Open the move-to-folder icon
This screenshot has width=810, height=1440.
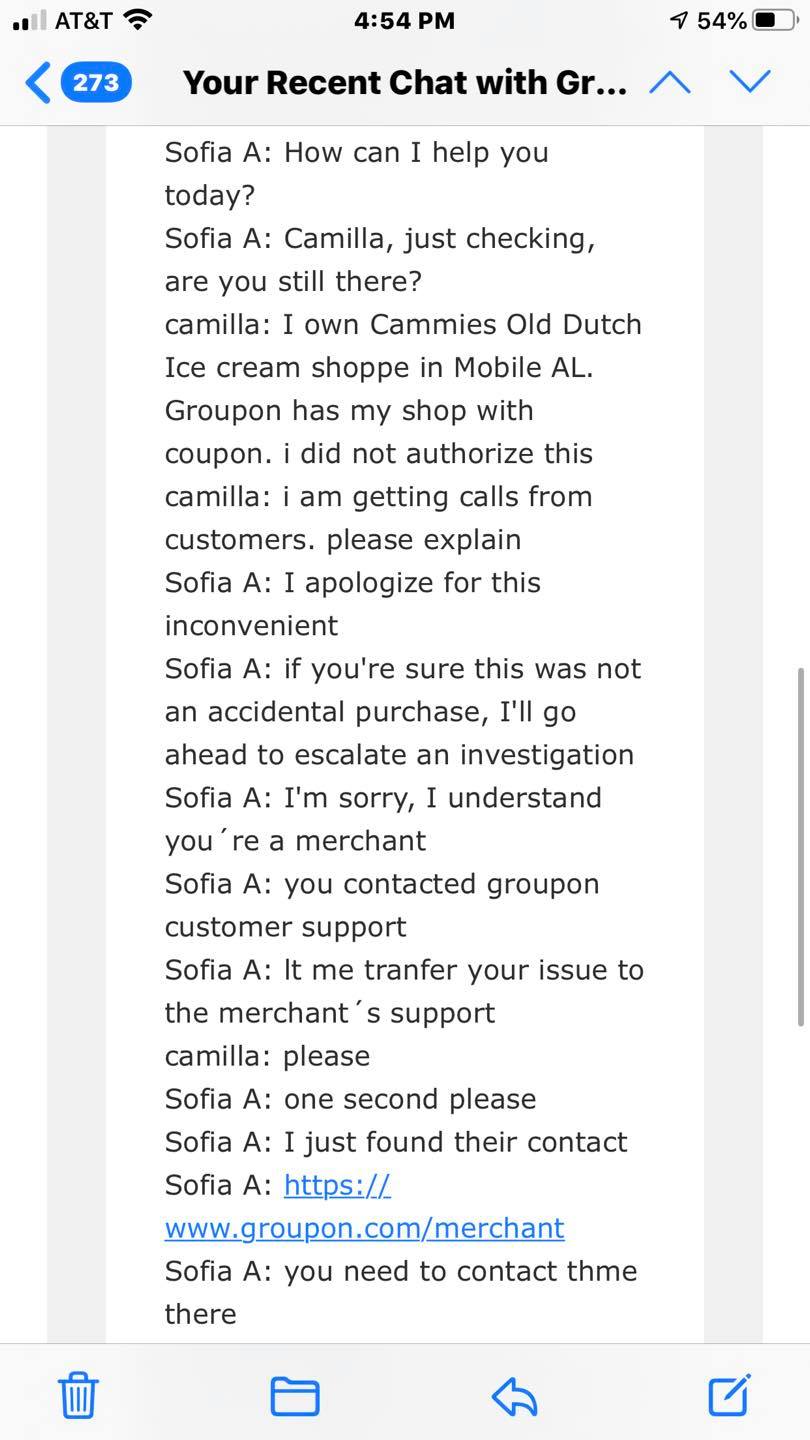(x=295, y=1396)
